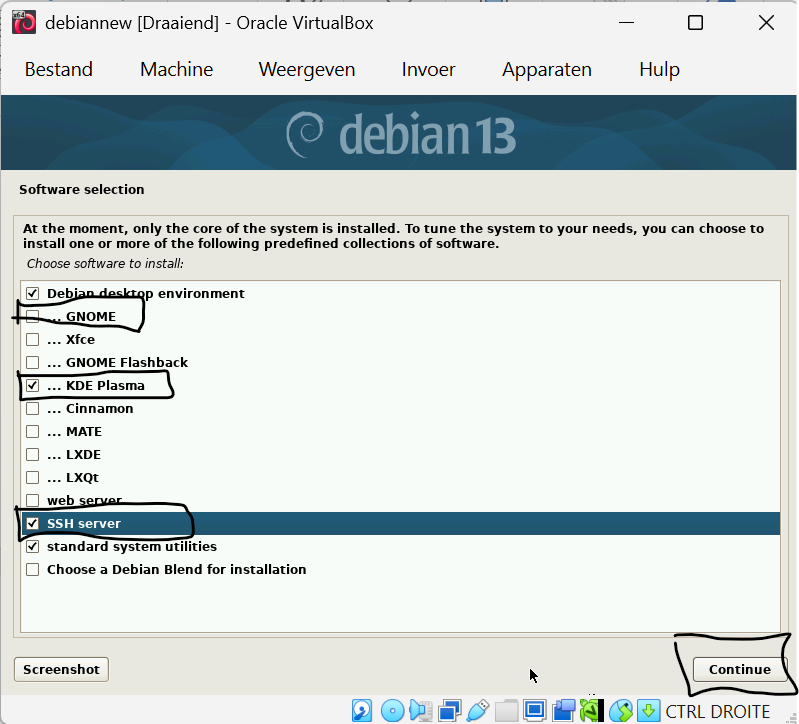799x724 pixels.
Task: Click the mouse integration status icon
Action: click(x=621, y=711)
